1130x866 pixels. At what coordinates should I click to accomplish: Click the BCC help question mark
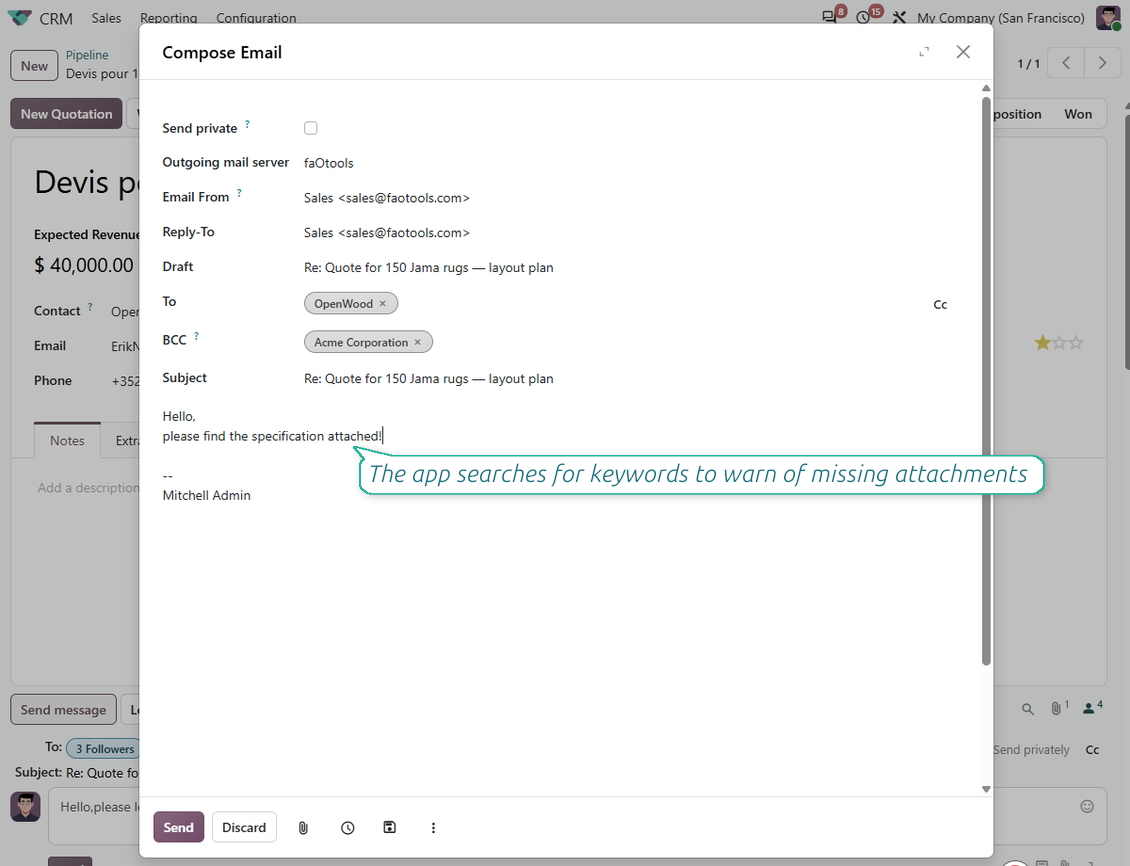(197, 336)
